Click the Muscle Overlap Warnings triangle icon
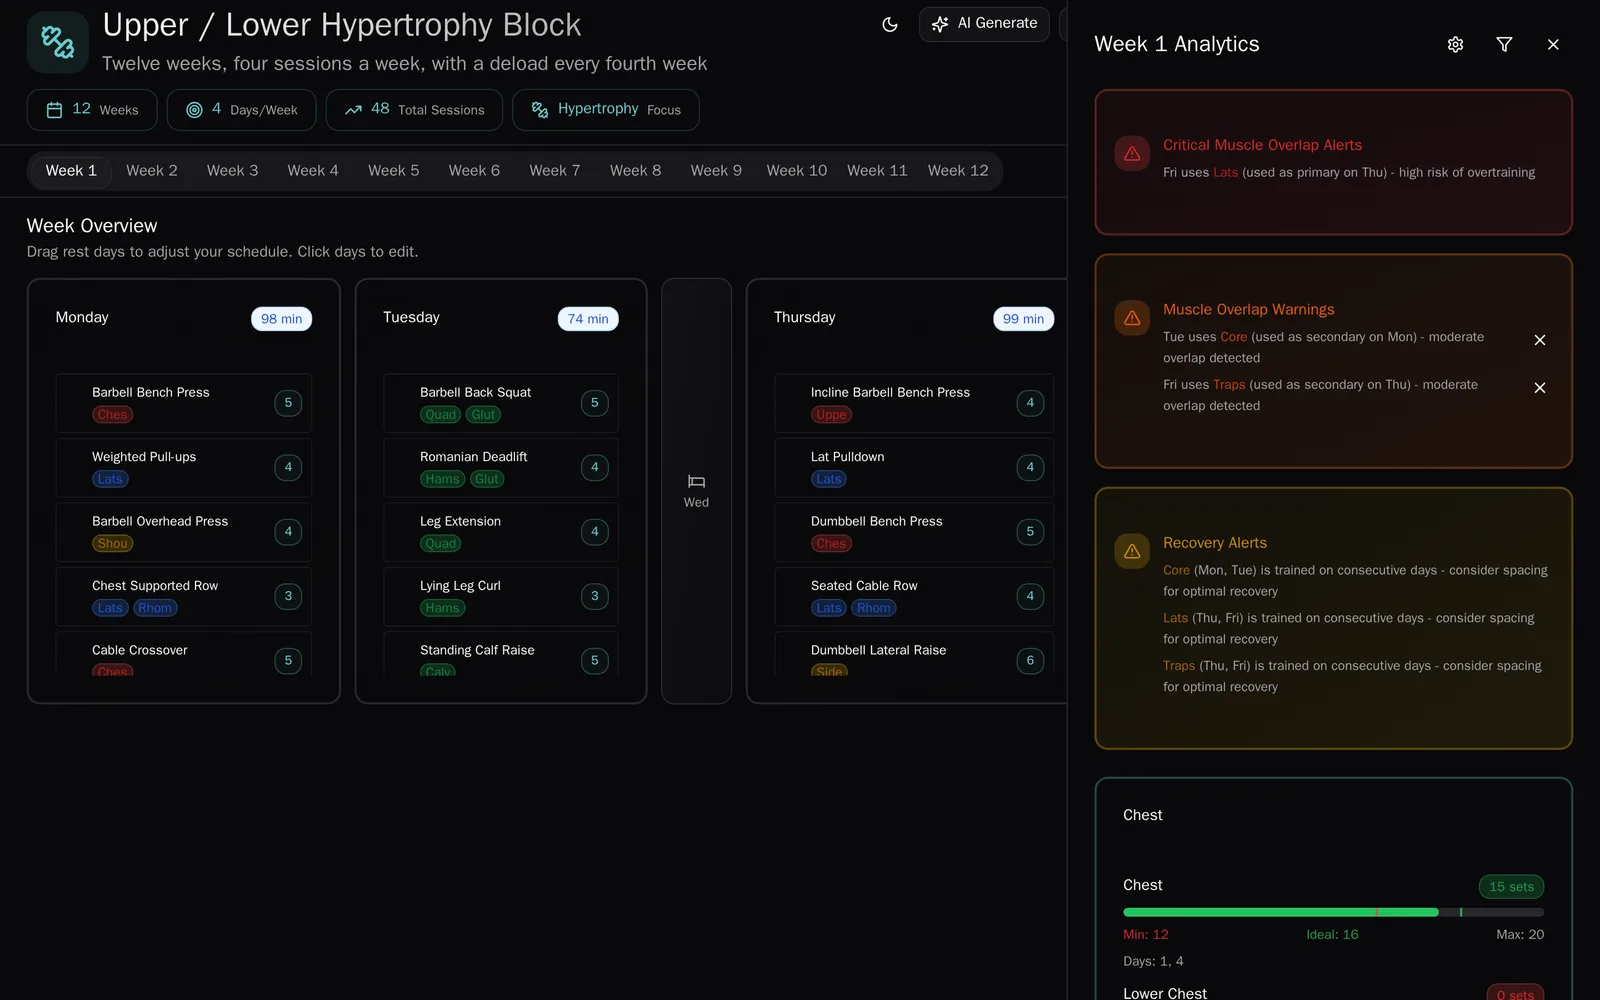This screenshot has height=1000, width=1600. tap(1132, 318)
